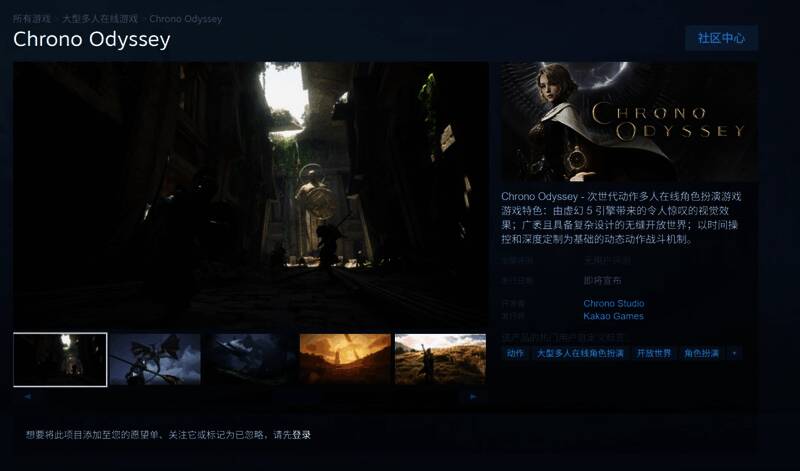
Task: Click the Chrono Odyssey breadcrumb link
Action: [185, 18]
